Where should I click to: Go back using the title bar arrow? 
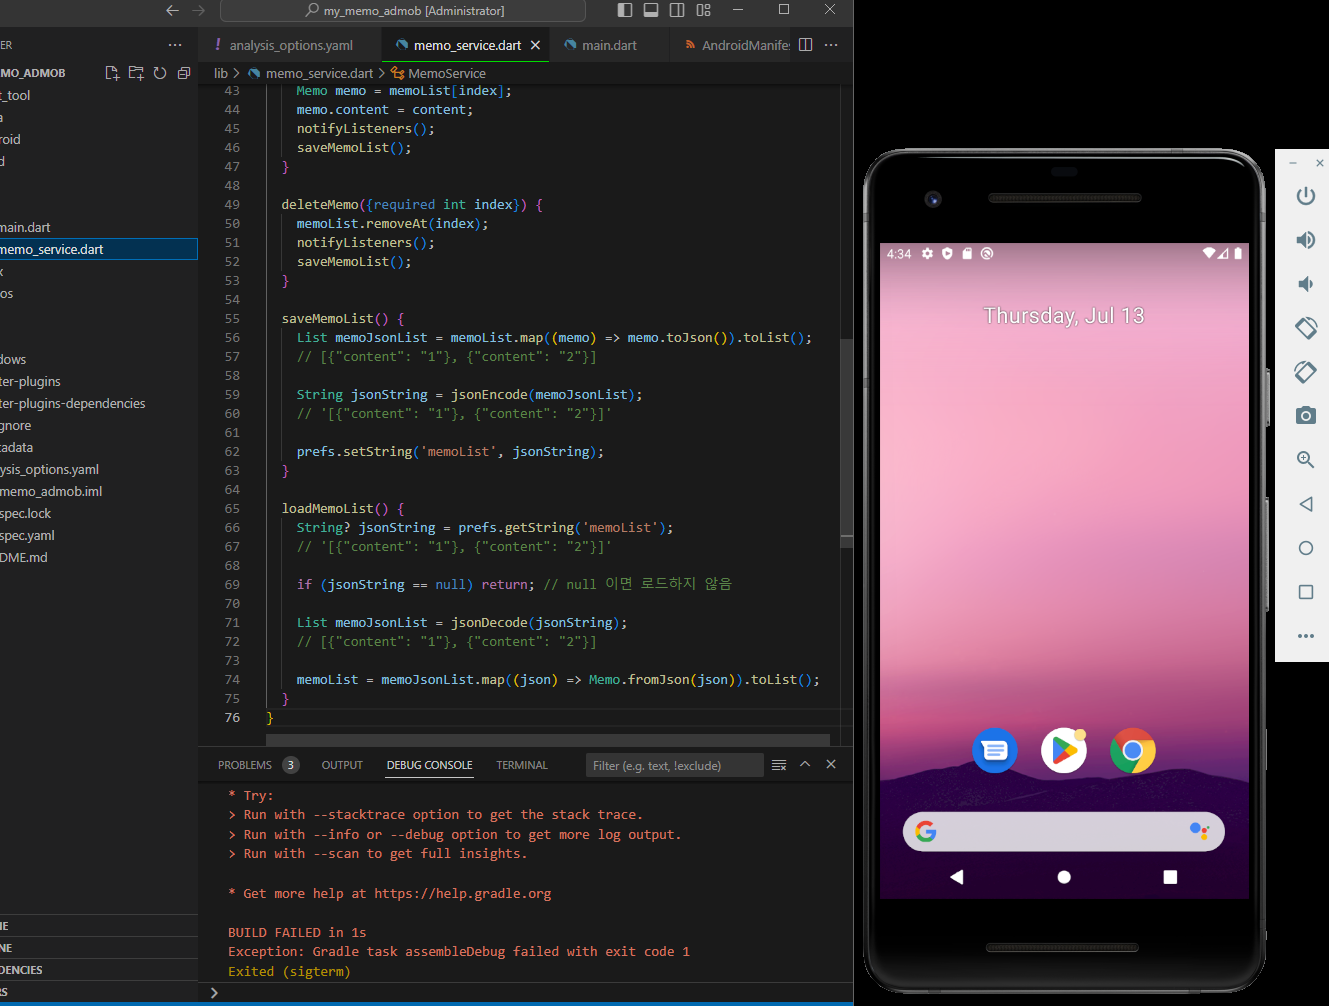coord(173,10)
